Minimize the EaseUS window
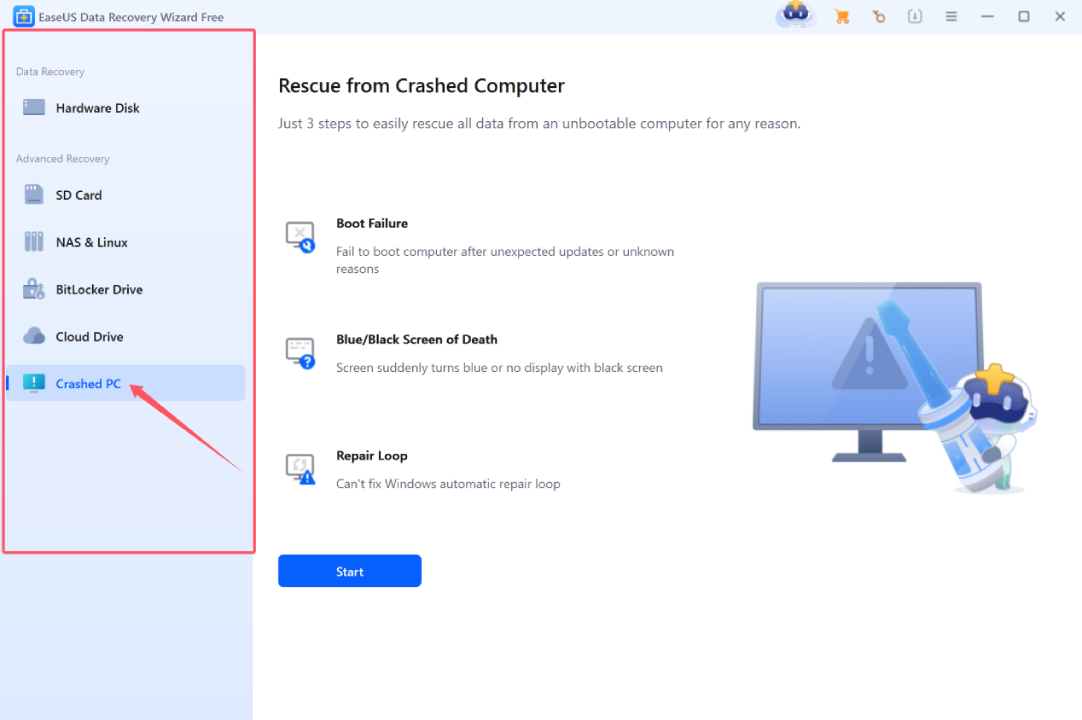This screenshot has width=1082, height=720. (987, 17)
